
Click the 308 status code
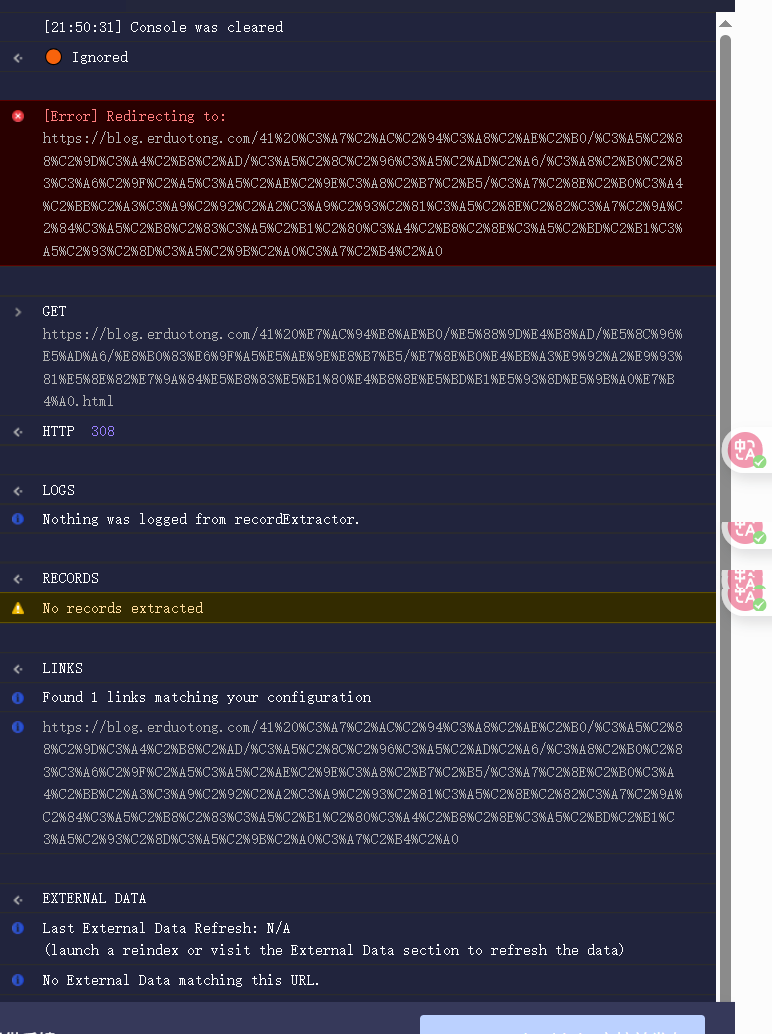[103, 431]
